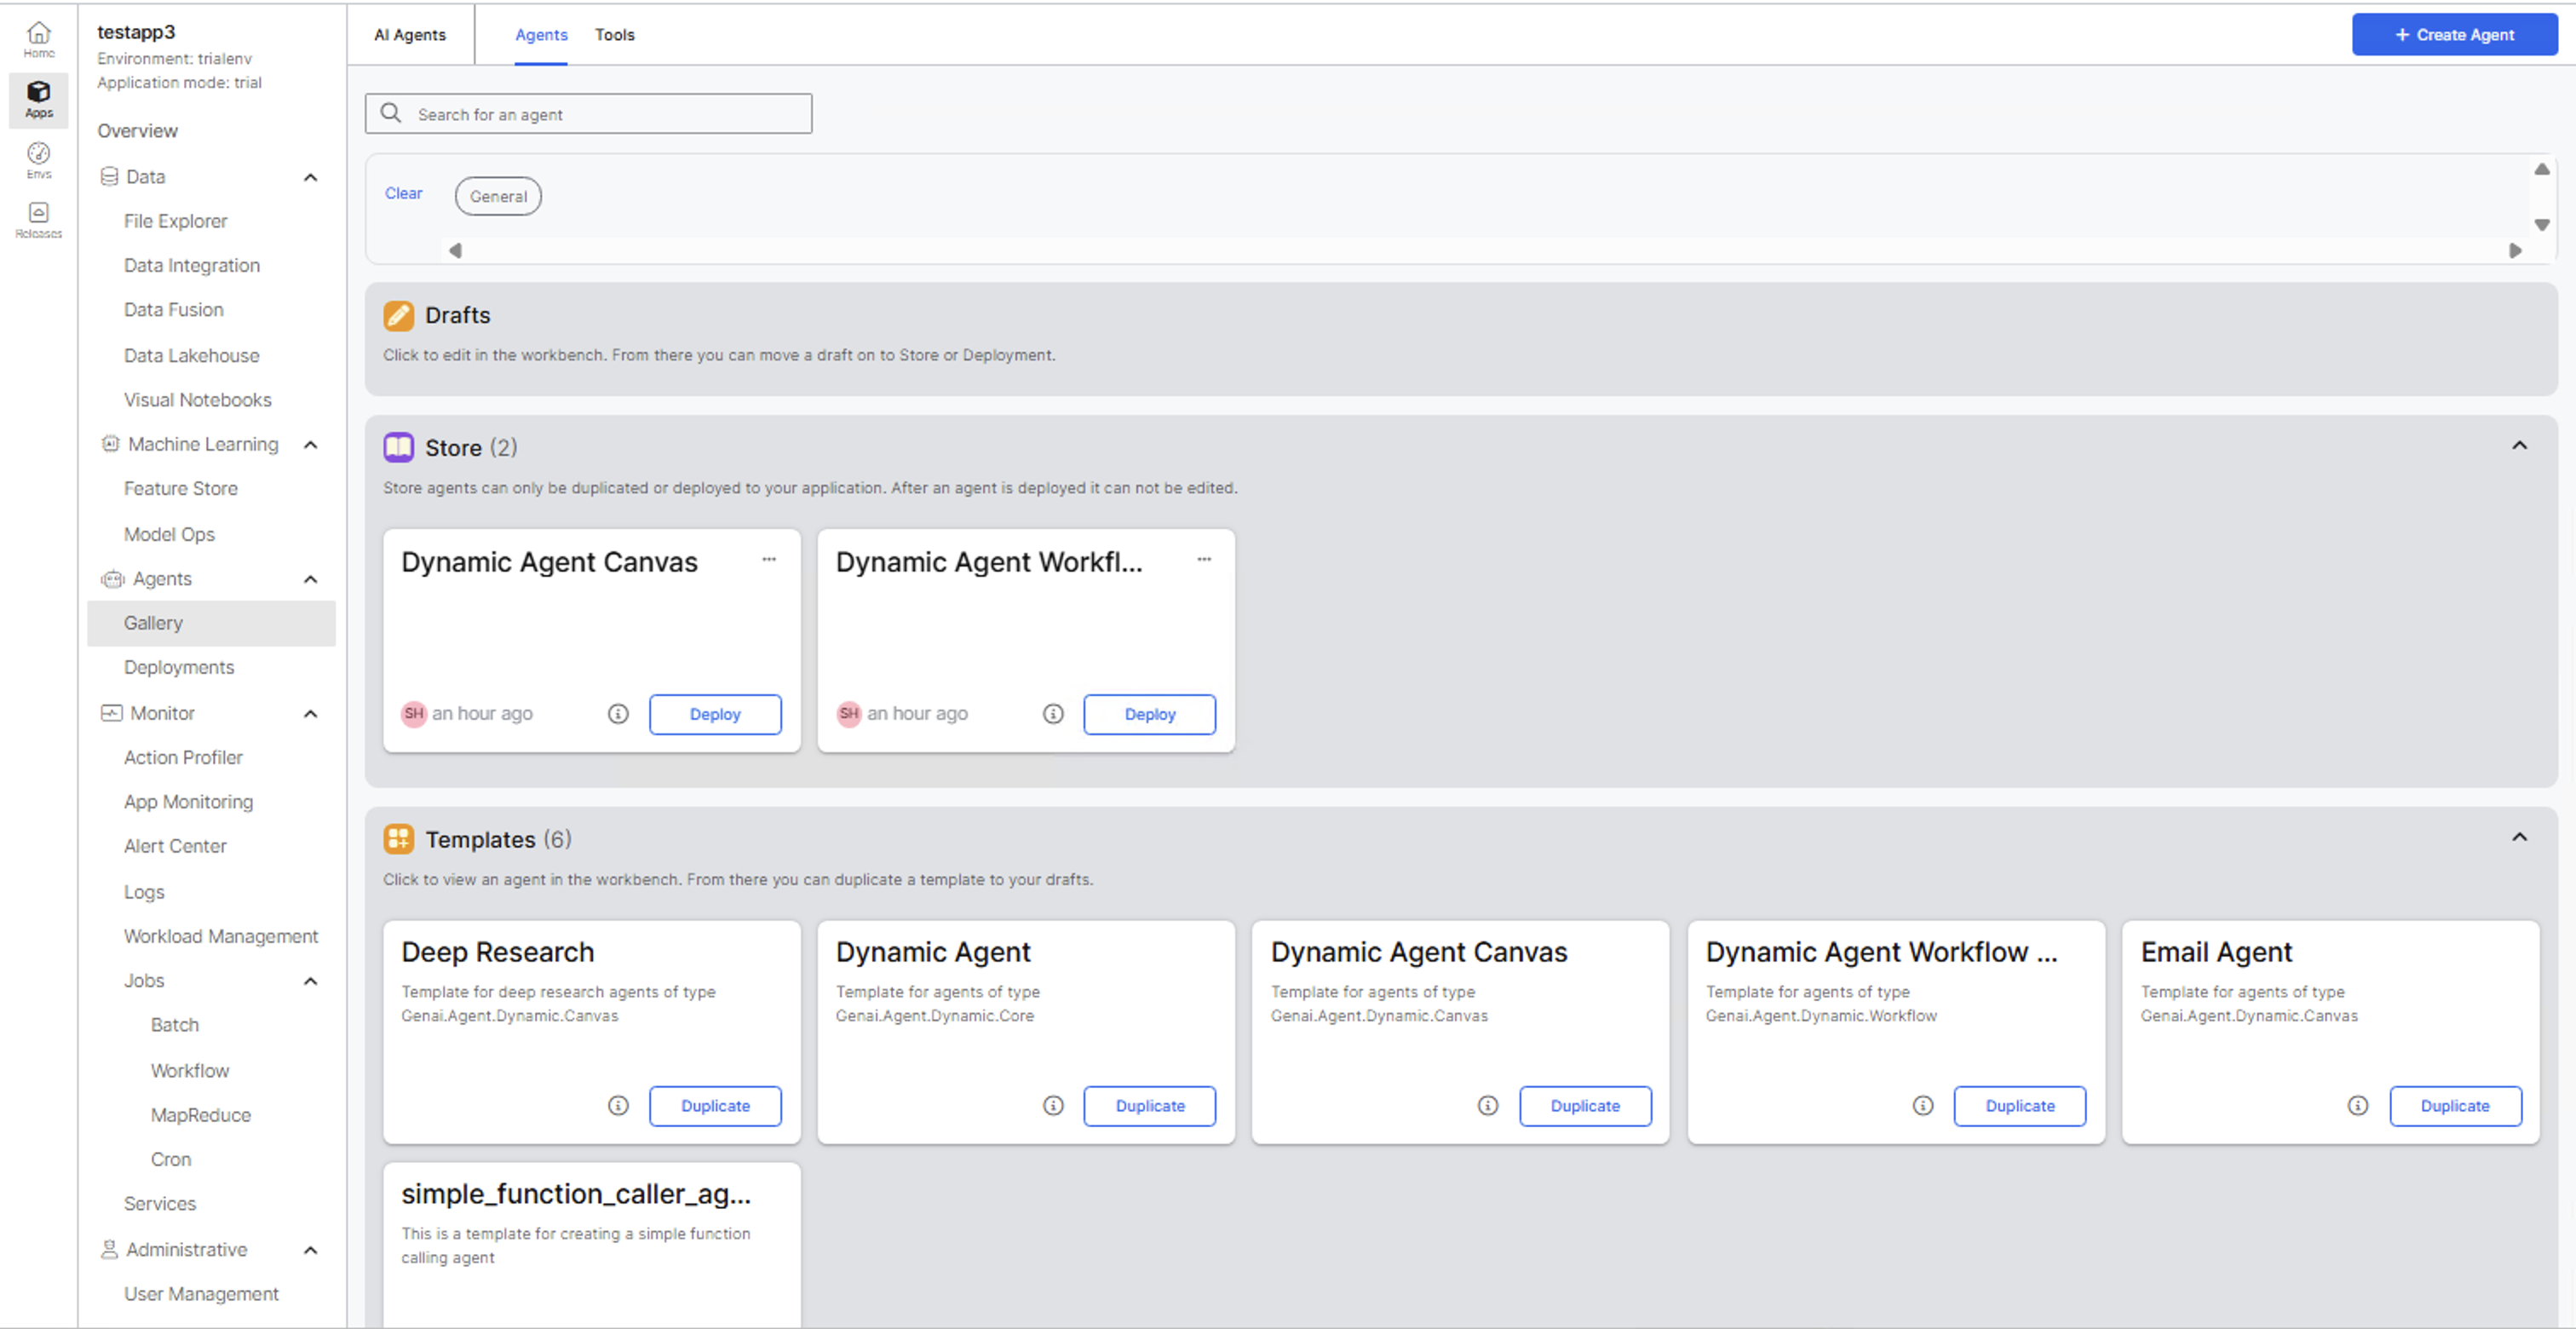Click info icon on Dynamic Agent Workflow store card
Image resolution: width=2576 pixels, height=1329 pixels.
pos(1052,713)
